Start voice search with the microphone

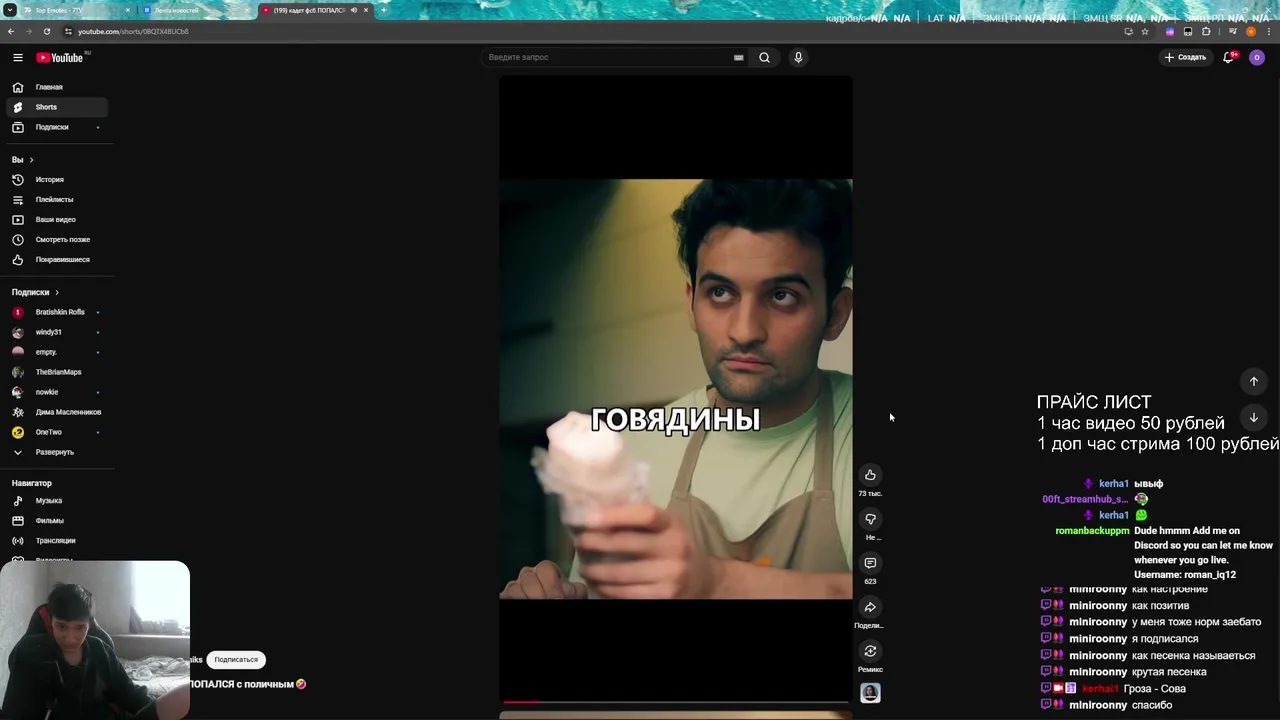tap(798, 57)
